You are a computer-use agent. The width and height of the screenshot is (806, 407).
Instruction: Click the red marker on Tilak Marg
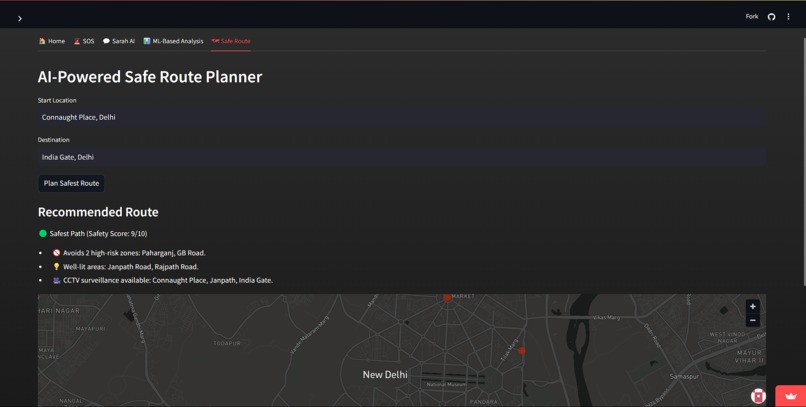point(522,350)
